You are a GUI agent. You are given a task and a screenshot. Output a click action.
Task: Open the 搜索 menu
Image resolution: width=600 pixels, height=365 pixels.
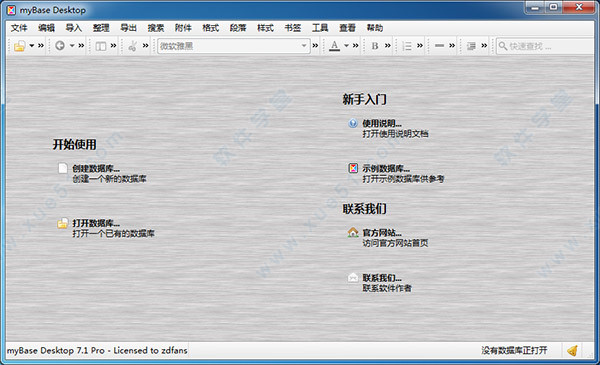tap(156, 28)
